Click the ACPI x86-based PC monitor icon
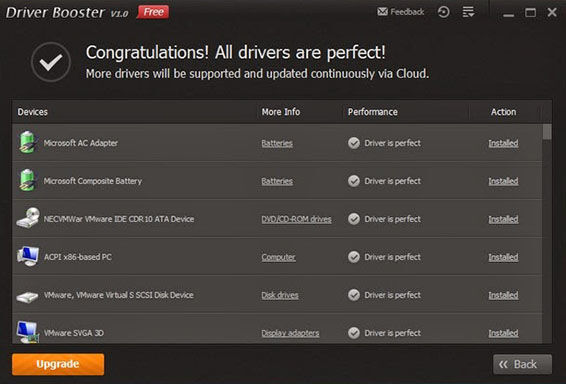Viewport: 566px width, 384px height. (28, 256)
